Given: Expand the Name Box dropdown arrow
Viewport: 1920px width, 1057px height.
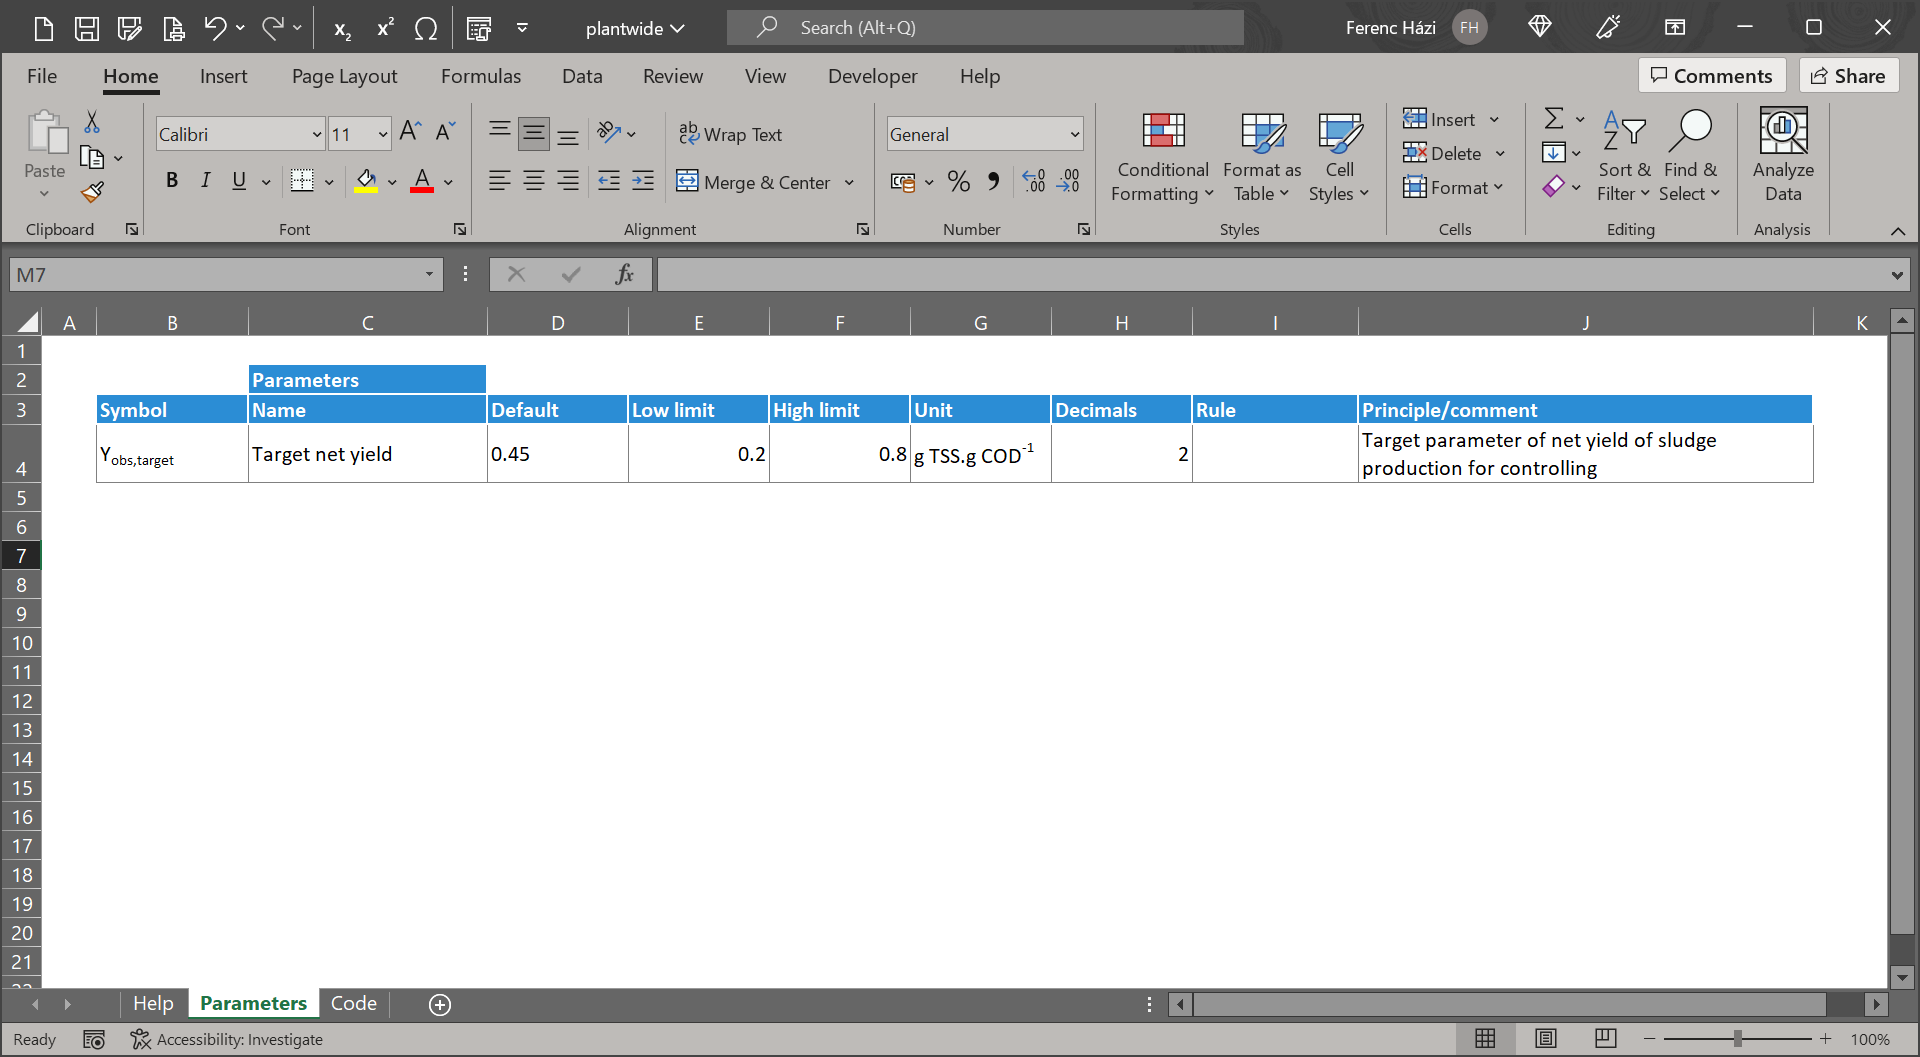Looking at the screenshot, I should click(x=429, y=274).
